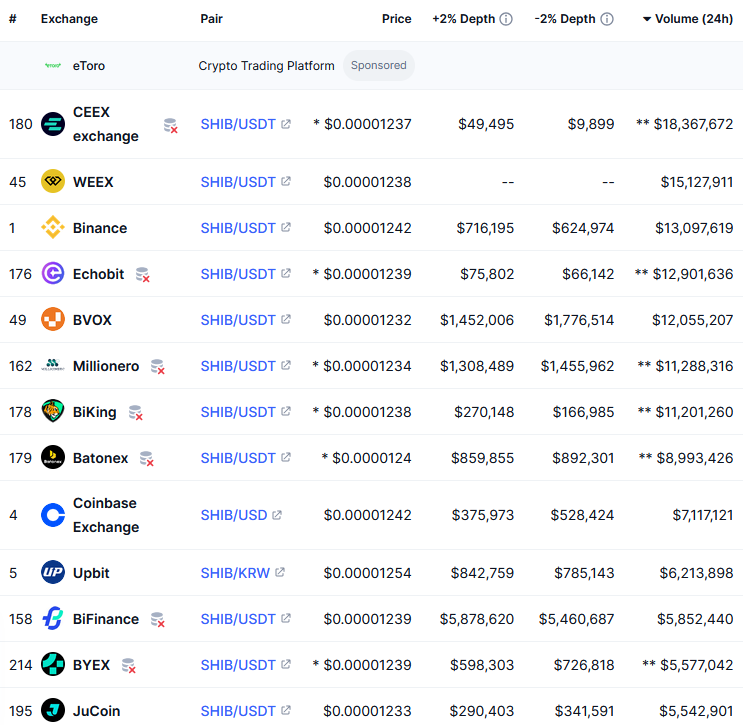
Task: Open the Binance exchange name
Action: coord(100,228)
